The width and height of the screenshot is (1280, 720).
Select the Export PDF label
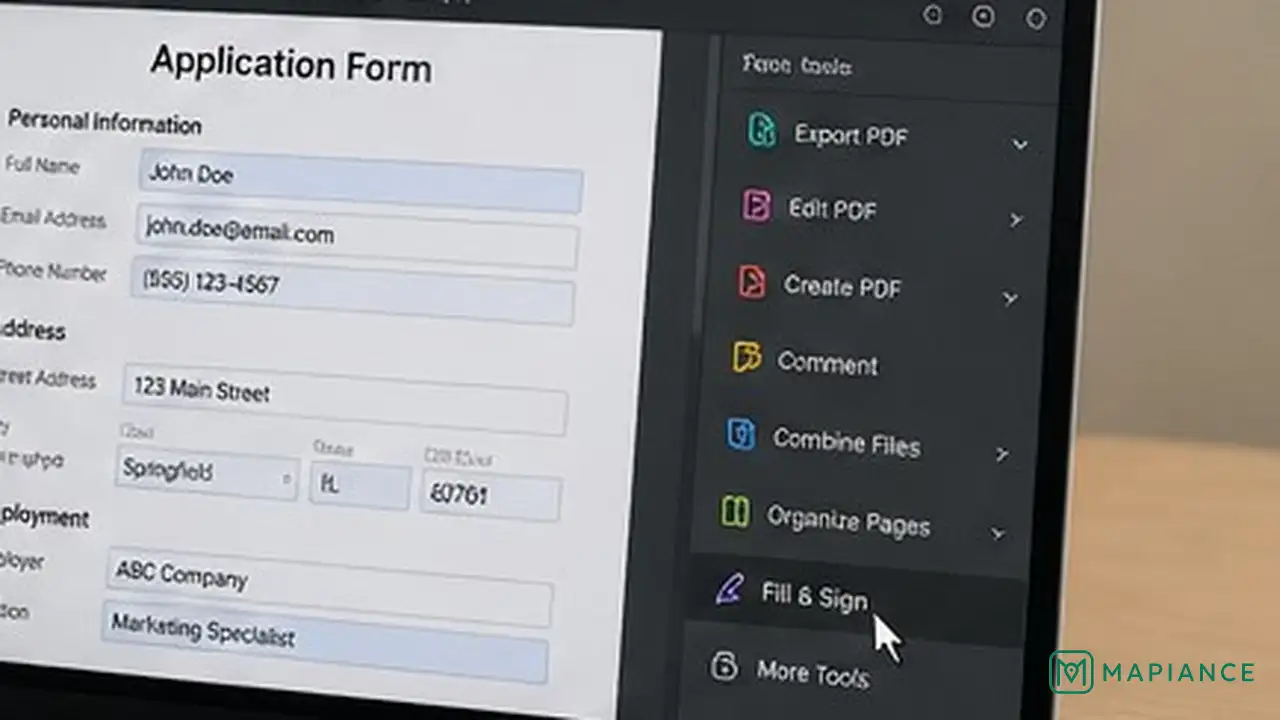(851, 135)
